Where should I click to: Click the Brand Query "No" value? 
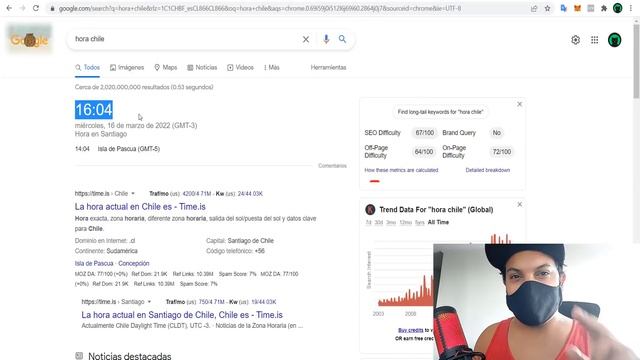(497, 133)
